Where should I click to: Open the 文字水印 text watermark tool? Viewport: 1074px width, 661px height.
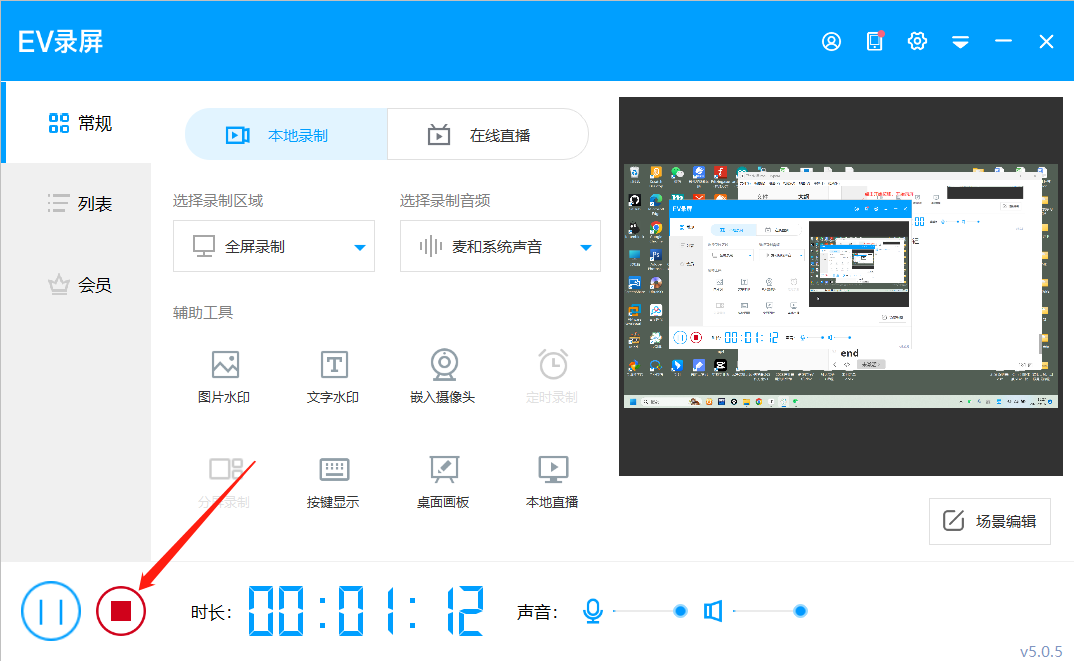333,377
